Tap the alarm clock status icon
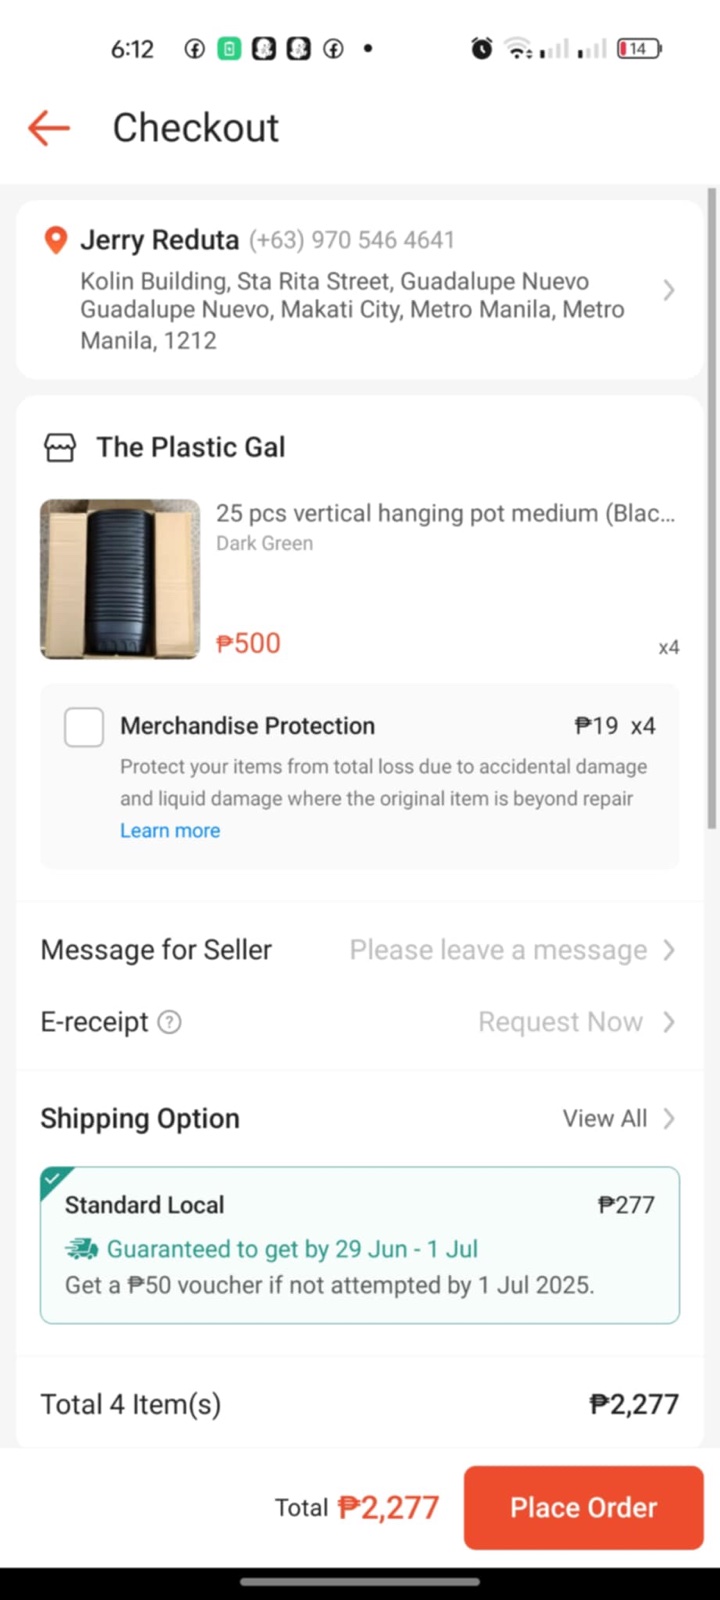Viewport: 720px width, 1600px height. [482, 48]
